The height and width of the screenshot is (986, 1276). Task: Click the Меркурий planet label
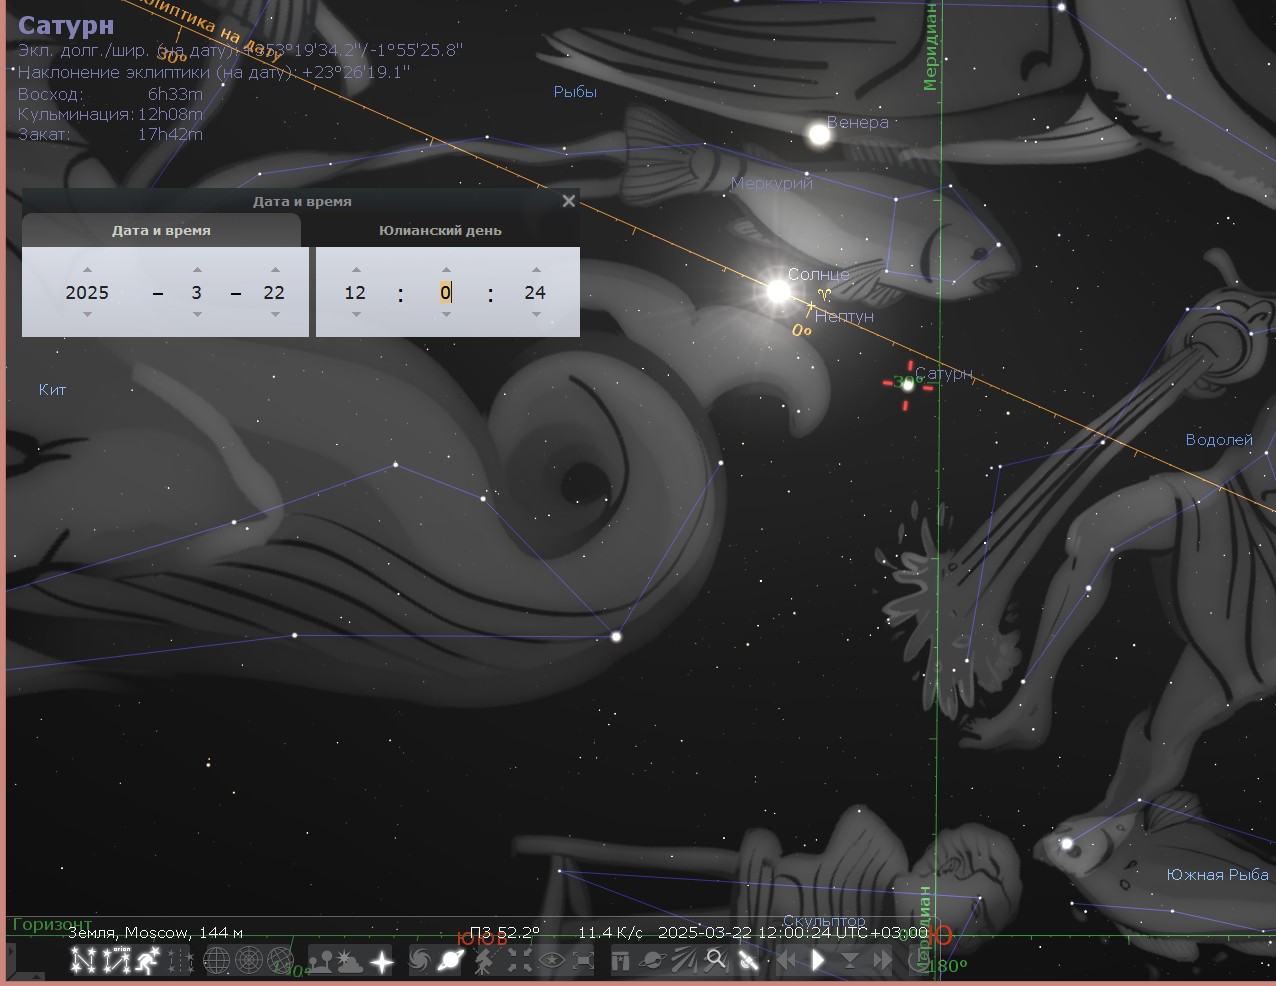click(x=772, y=183)
